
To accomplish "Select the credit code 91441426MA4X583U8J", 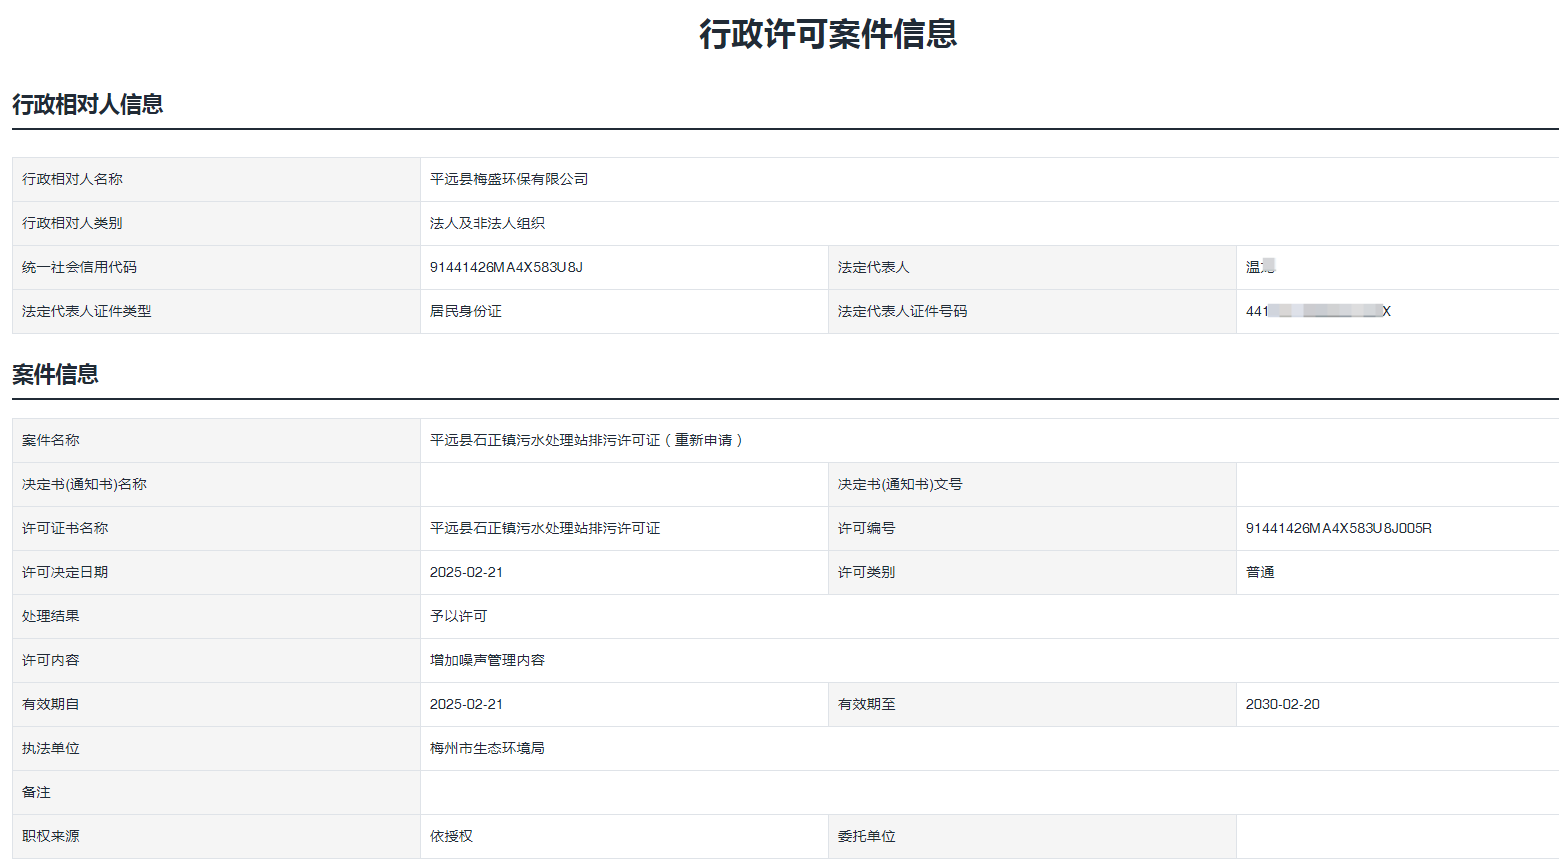I will pos(506,267).
